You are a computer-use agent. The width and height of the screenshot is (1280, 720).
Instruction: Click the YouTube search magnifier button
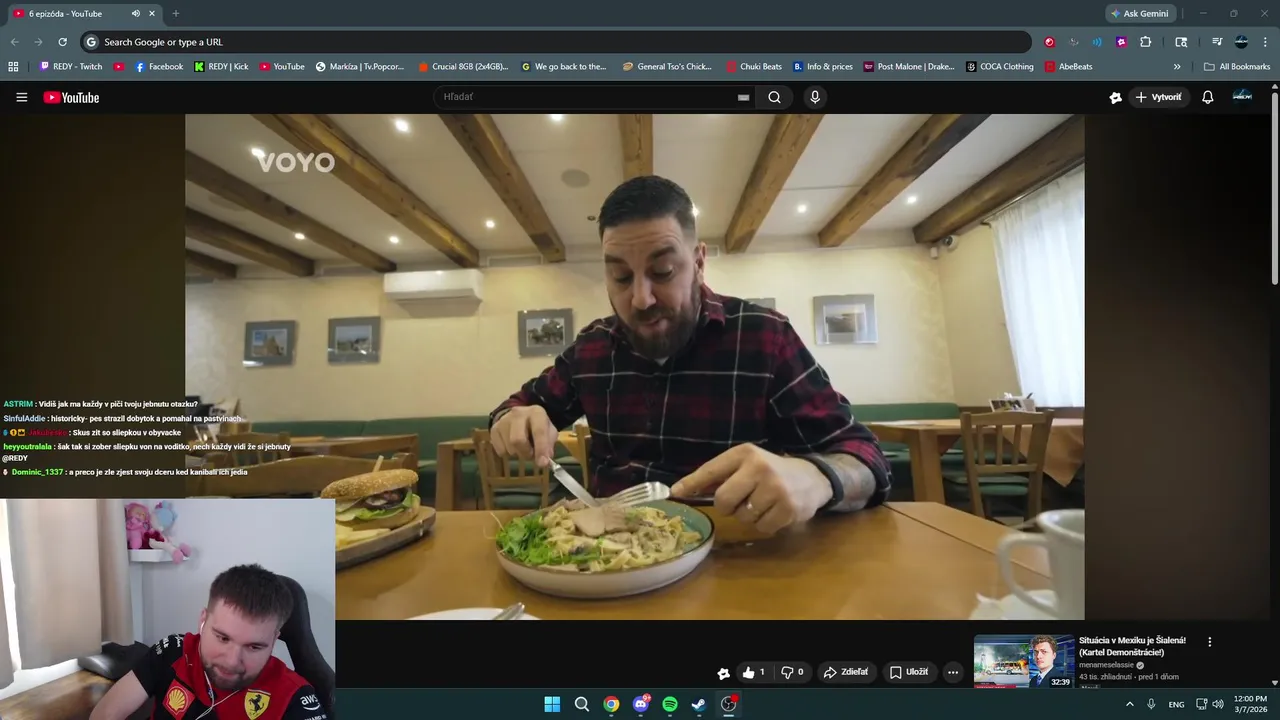point(774,97)
